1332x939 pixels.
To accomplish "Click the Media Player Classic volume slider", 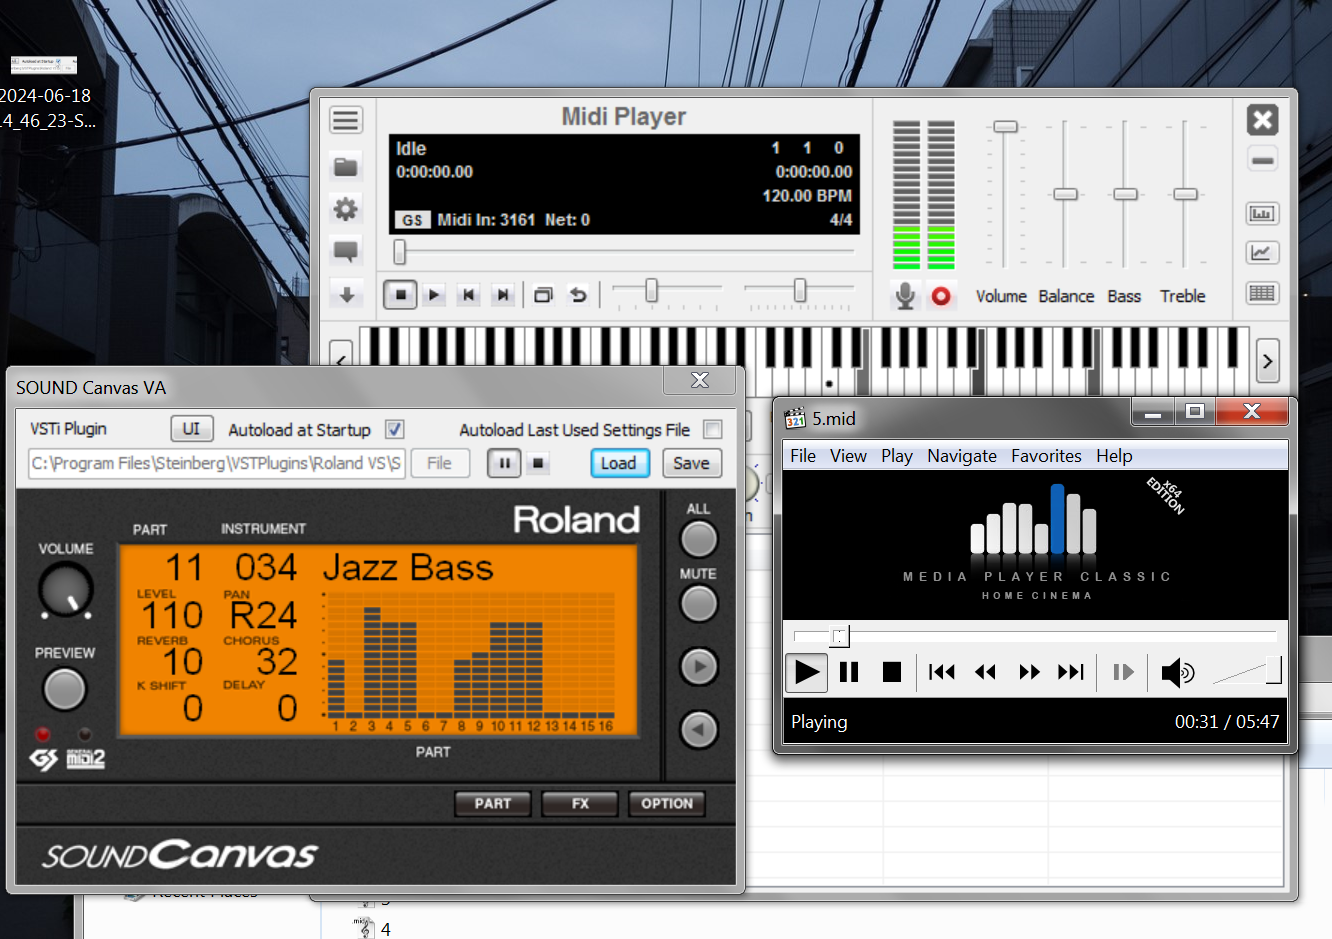I will pyautogui.click(x=1247, y=671).
